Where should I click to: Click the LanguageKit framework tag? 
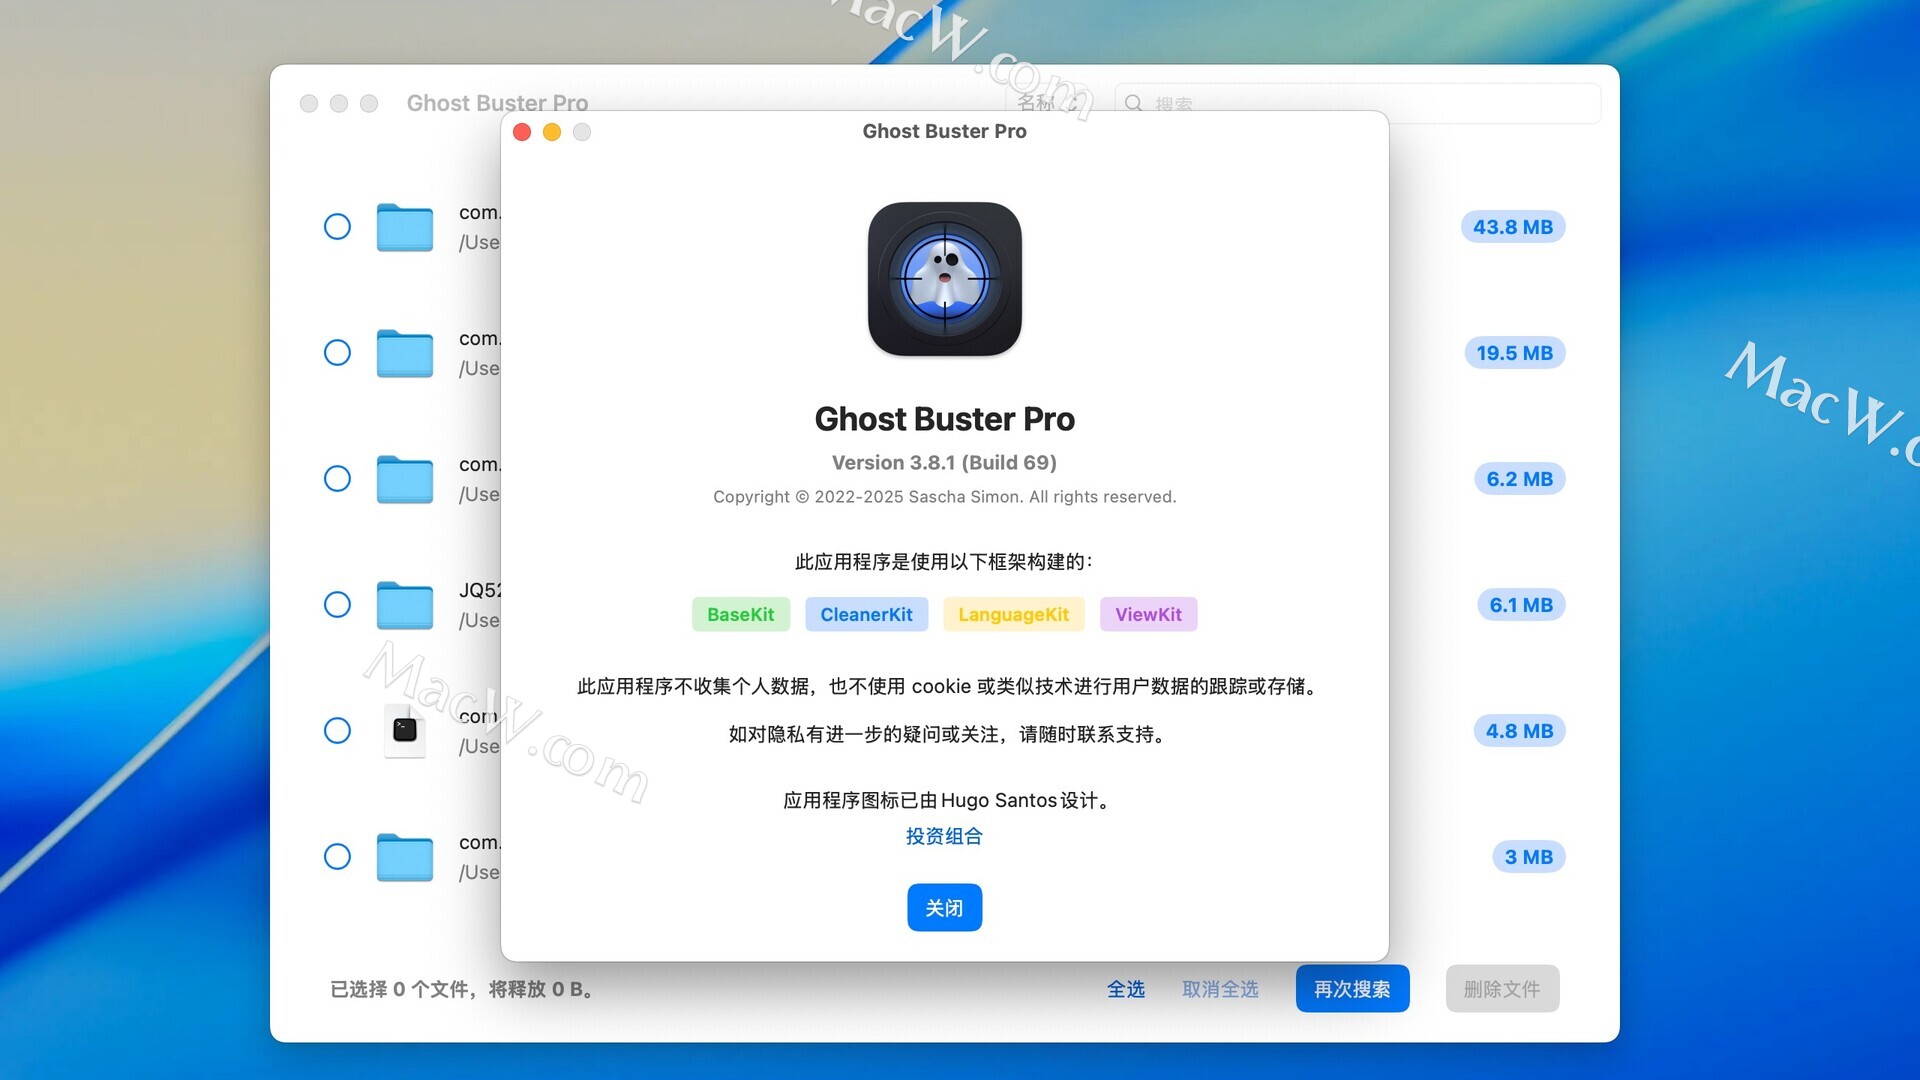[1013, 615]
